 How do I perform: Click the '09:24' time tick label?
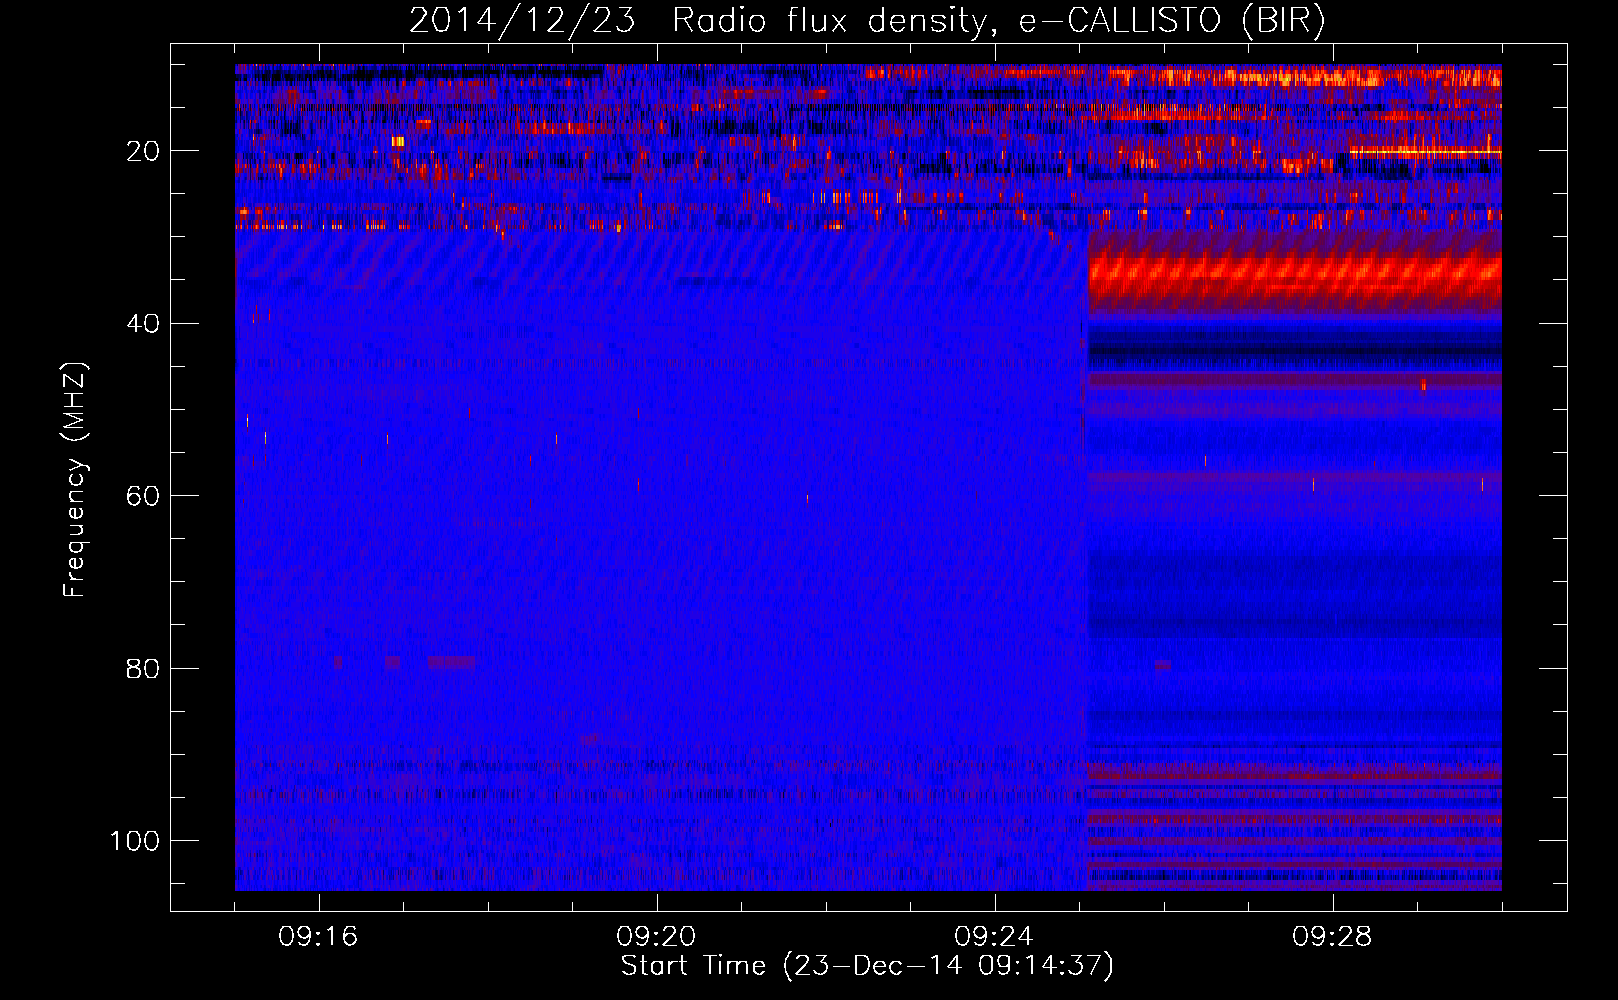[994, 937]
